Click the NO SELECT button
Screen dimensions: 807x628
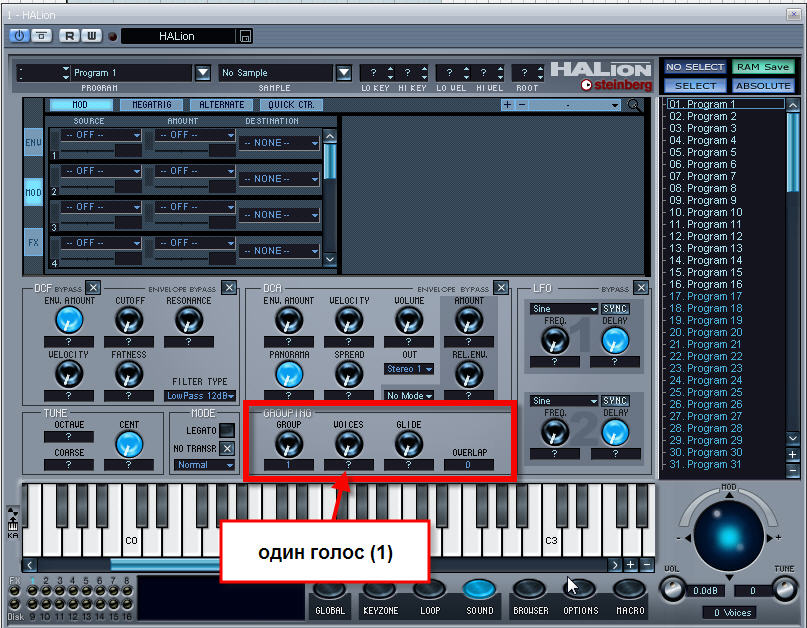point(694,67)
